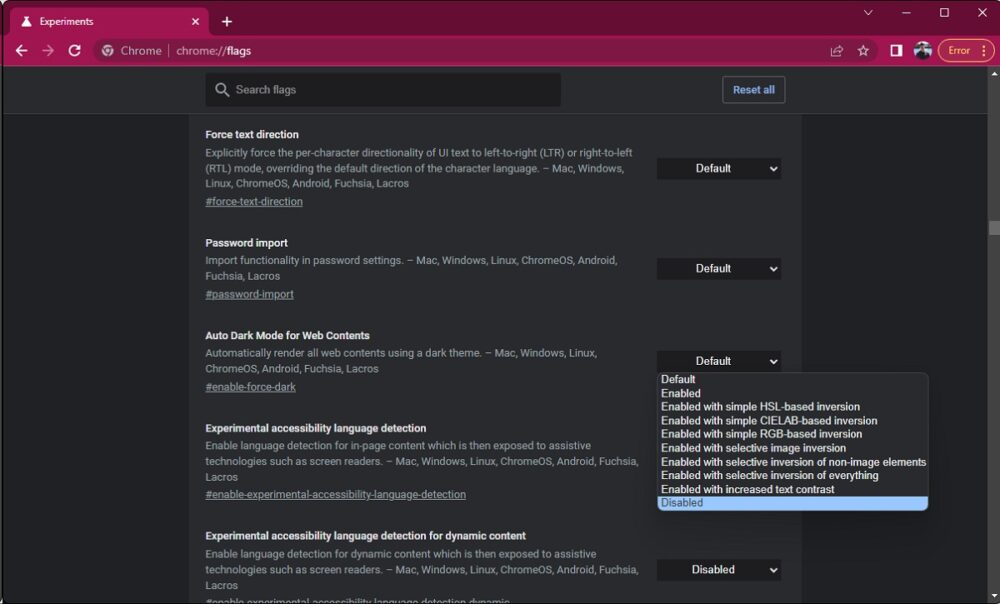Open Force text direction dropdown
Screen dimensions: 1000x604
click(718, 169)
